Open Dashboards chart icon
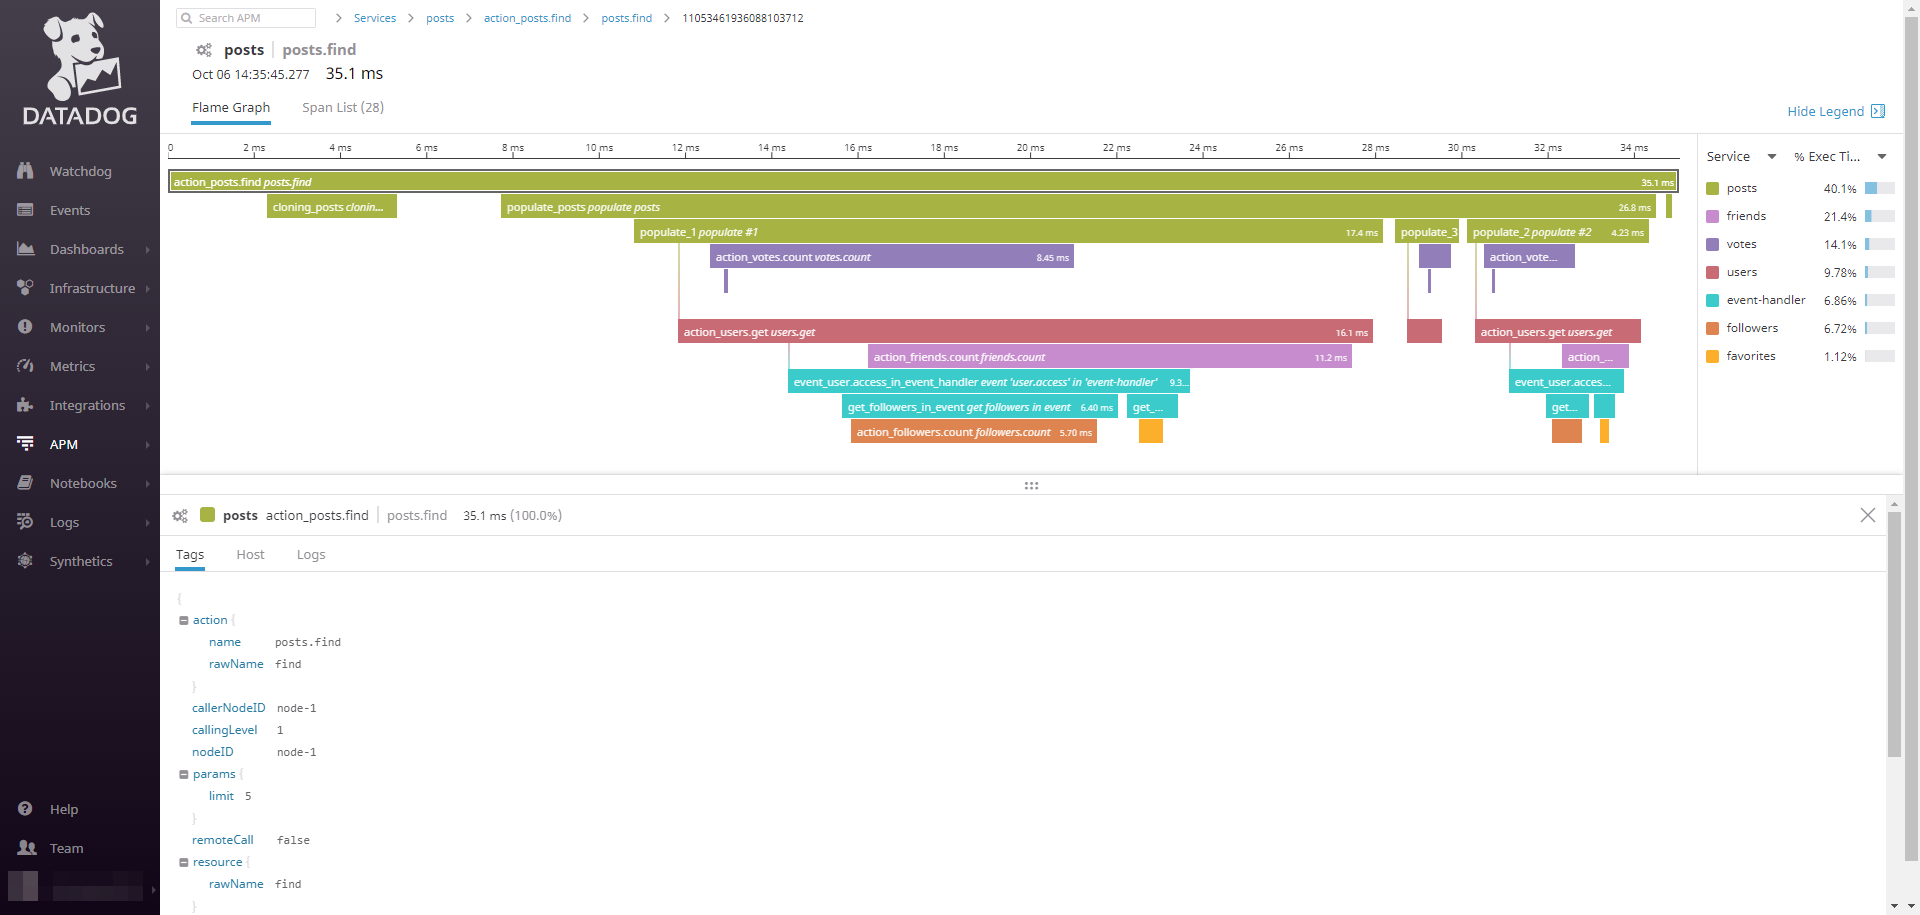Screen dimensions: 1920x915 tap(25, 249)
